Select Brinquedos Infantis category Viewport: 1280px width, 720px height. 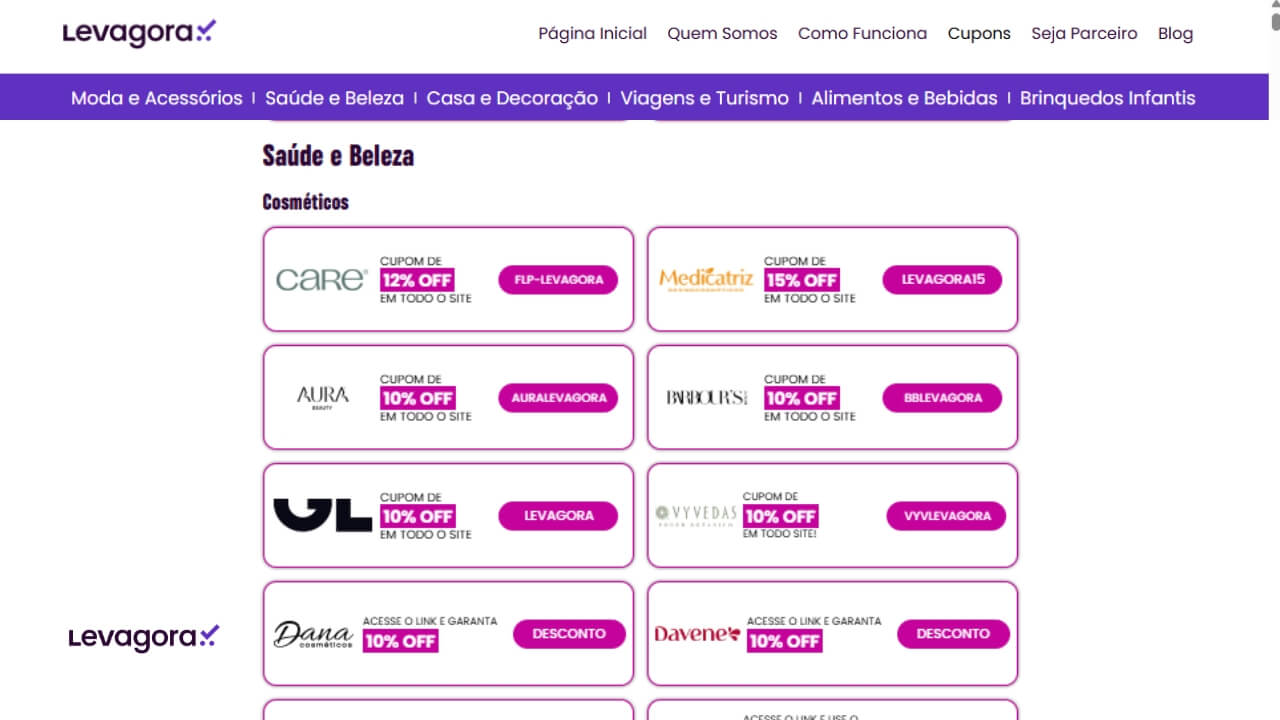pos(1108,98)
